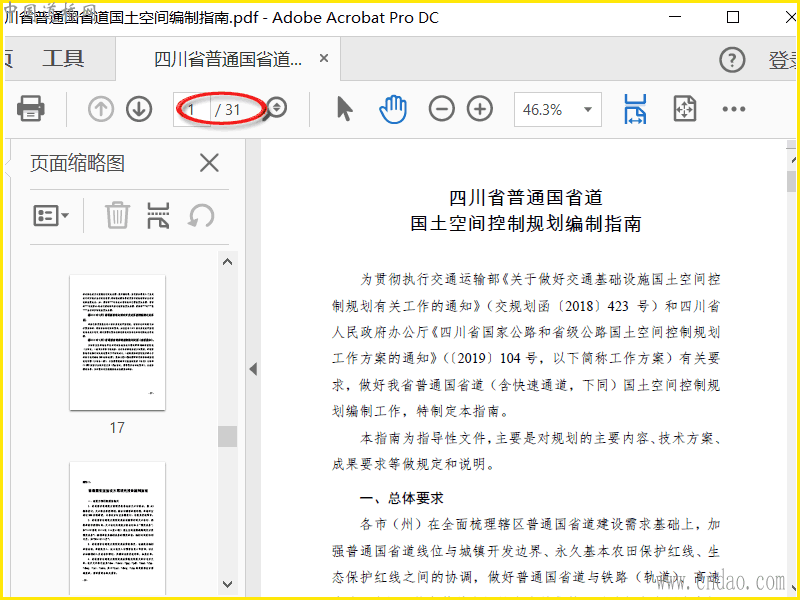
Task: Select the page 17 thumbnail
Action: (x=117, y=342)
